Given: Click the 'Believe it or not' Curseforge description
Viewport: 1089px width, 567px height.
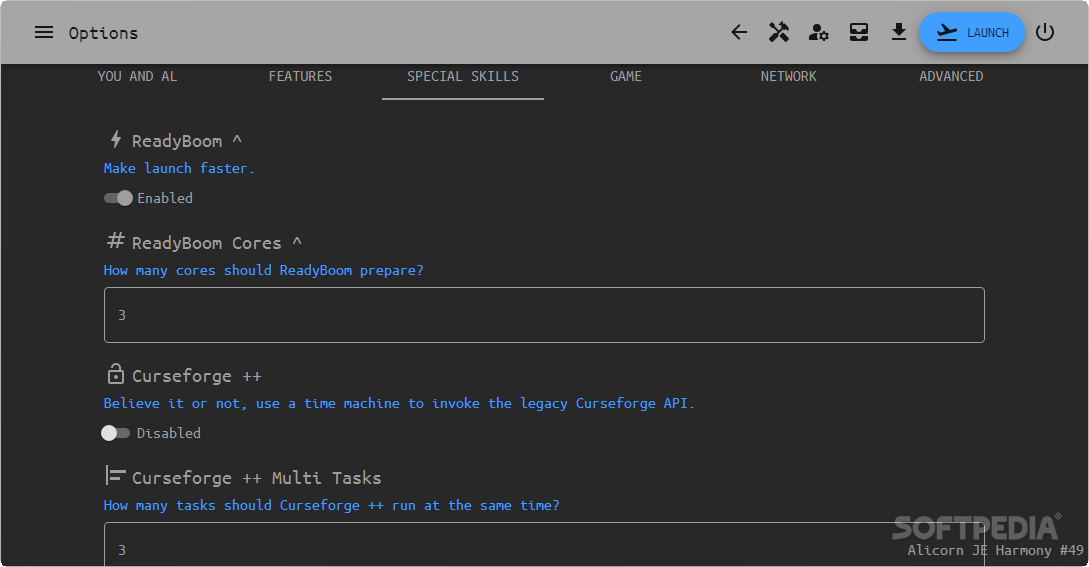Looking at the screenshot, I should [399, 404].
